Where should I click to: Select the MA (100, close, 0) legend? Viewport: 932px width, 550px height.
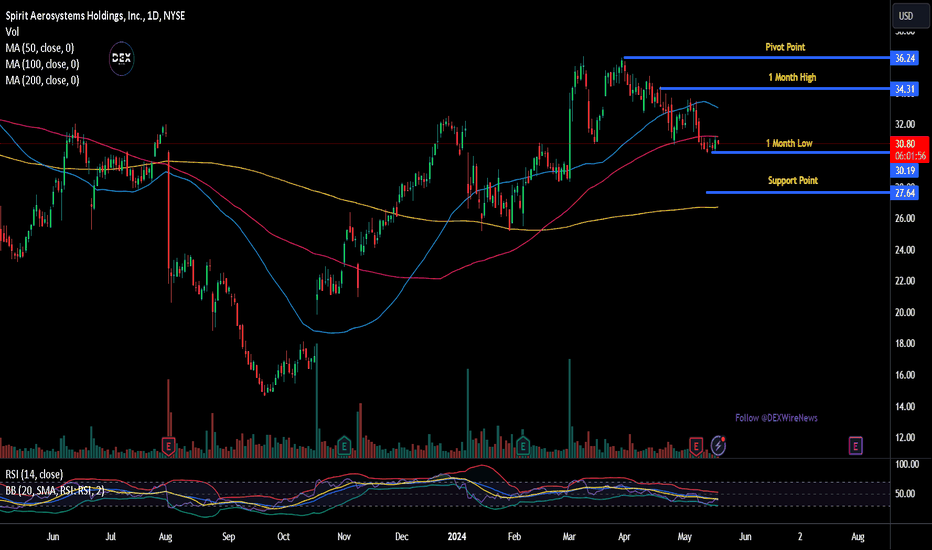click(42, 64)
